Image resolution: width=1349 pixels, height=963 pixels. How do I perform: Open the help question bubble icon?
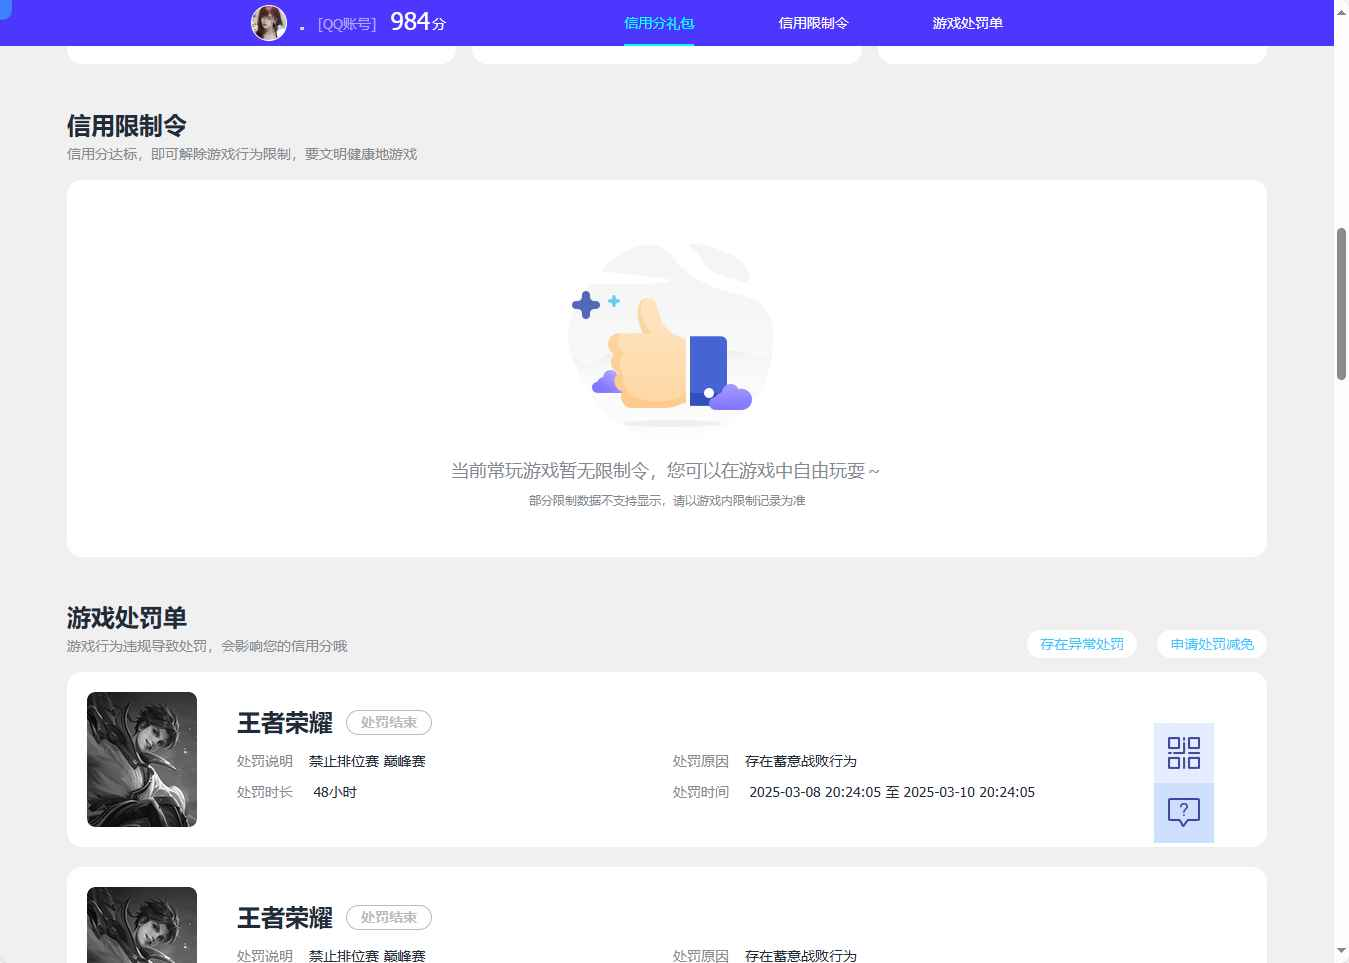[x=1183, y=812]
